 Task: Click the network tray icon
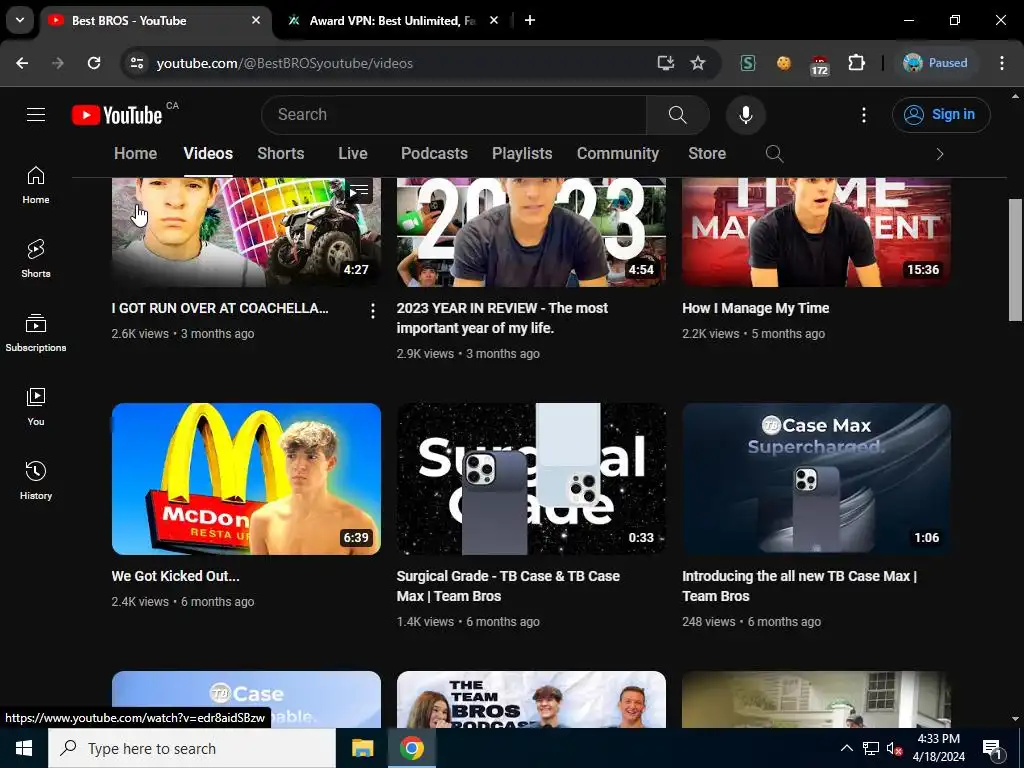pos(871,748)
